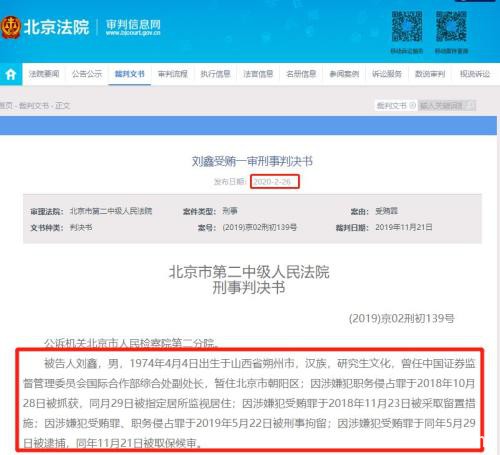This screenshot has width=500, height=455.
Task: Click the large heading 北京市第二中级人民法院
Action: coord(249,272)
